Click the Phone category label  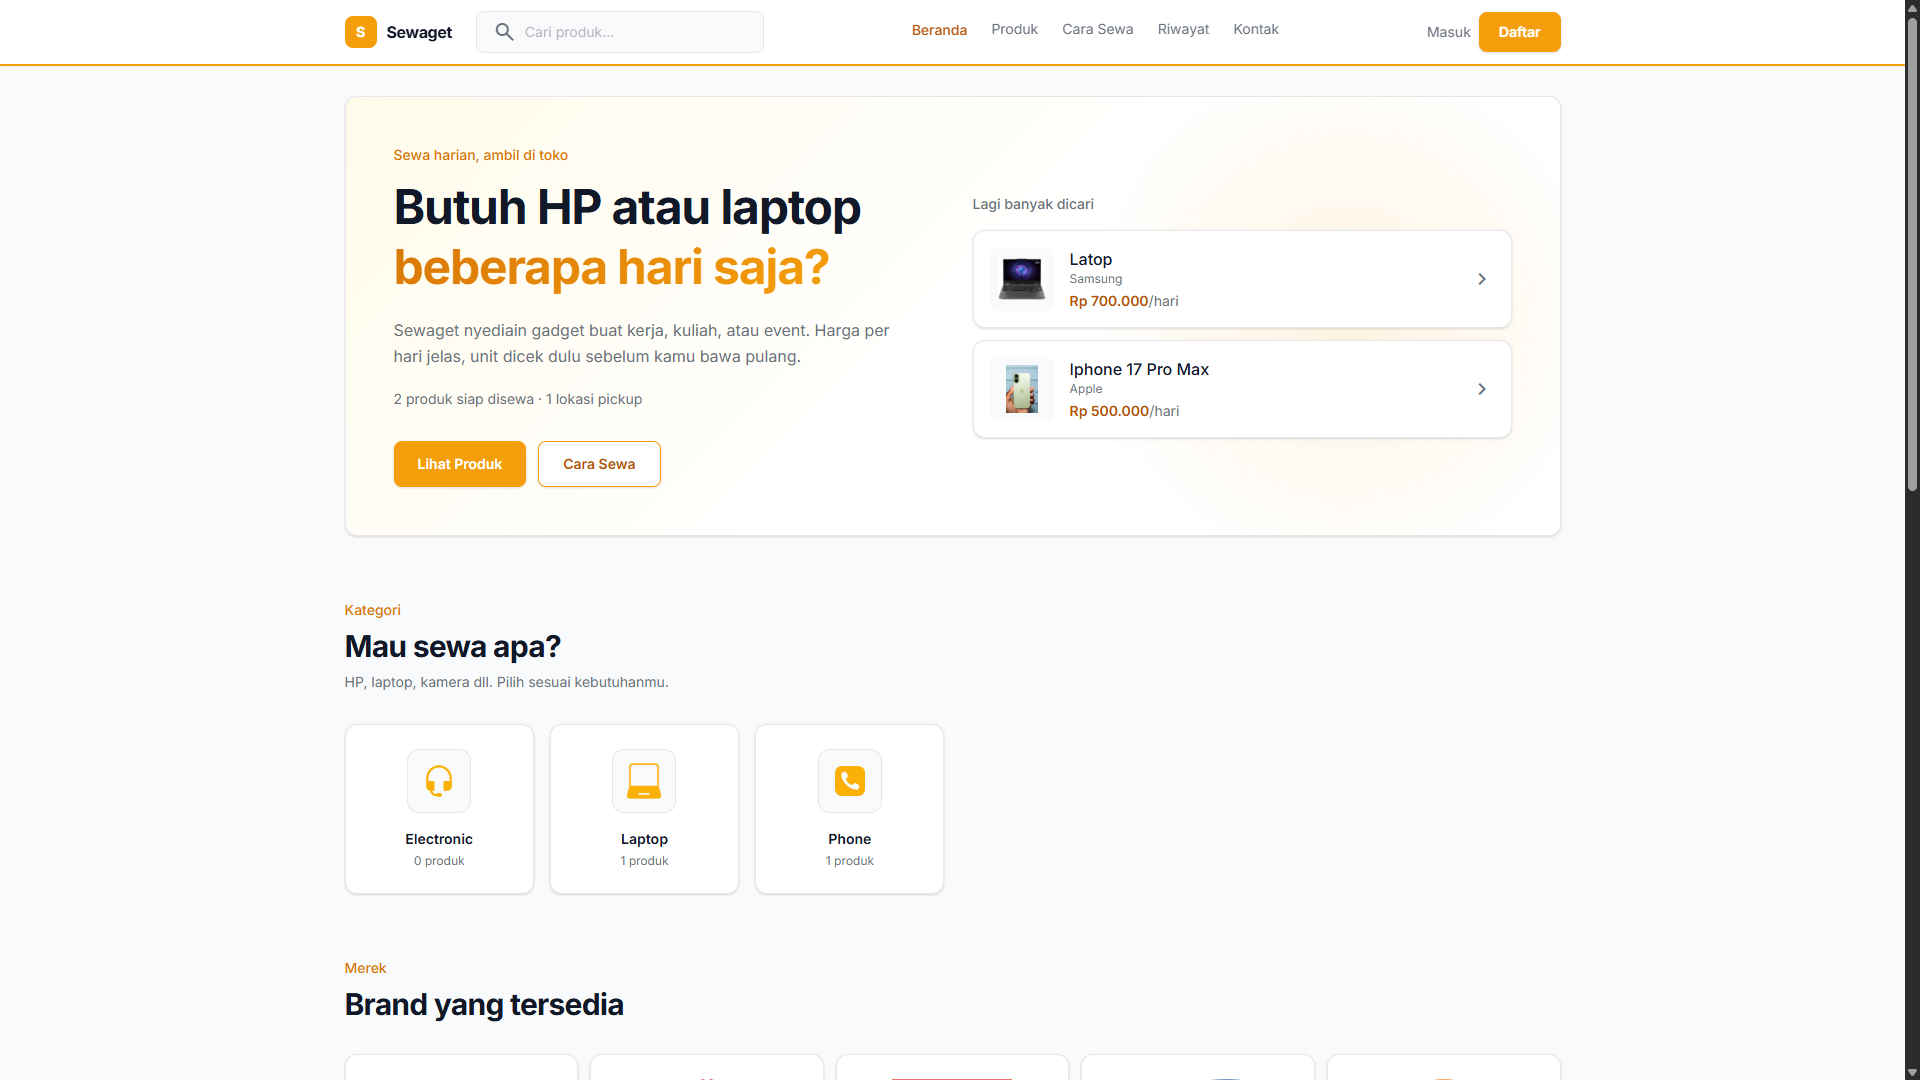(x=850, y=839)
